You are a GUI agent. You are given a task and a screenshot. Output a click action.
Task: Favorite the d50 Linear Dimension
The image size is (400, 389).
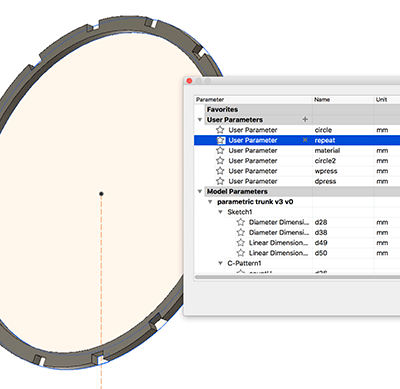[241, 253]
